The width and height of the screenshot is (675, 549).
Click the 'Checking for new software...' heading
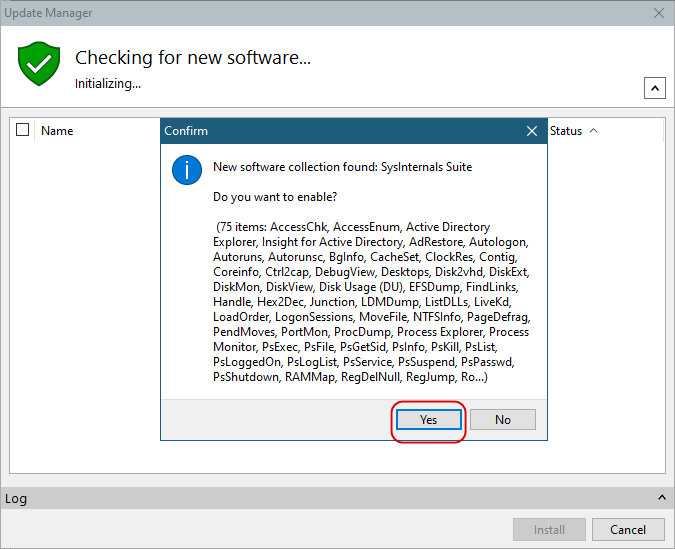[x=192, y=58]
